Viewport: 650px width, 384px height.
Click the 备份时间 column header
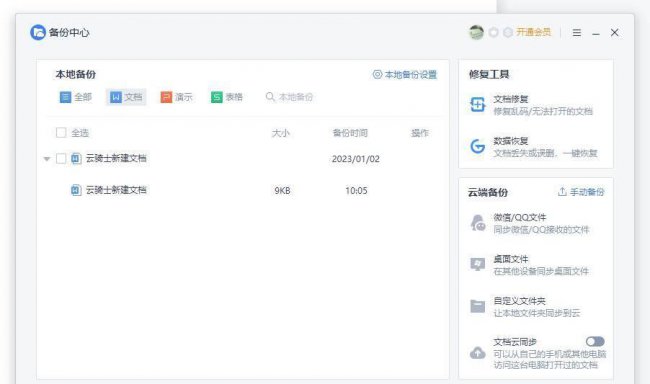pos(350,133)
